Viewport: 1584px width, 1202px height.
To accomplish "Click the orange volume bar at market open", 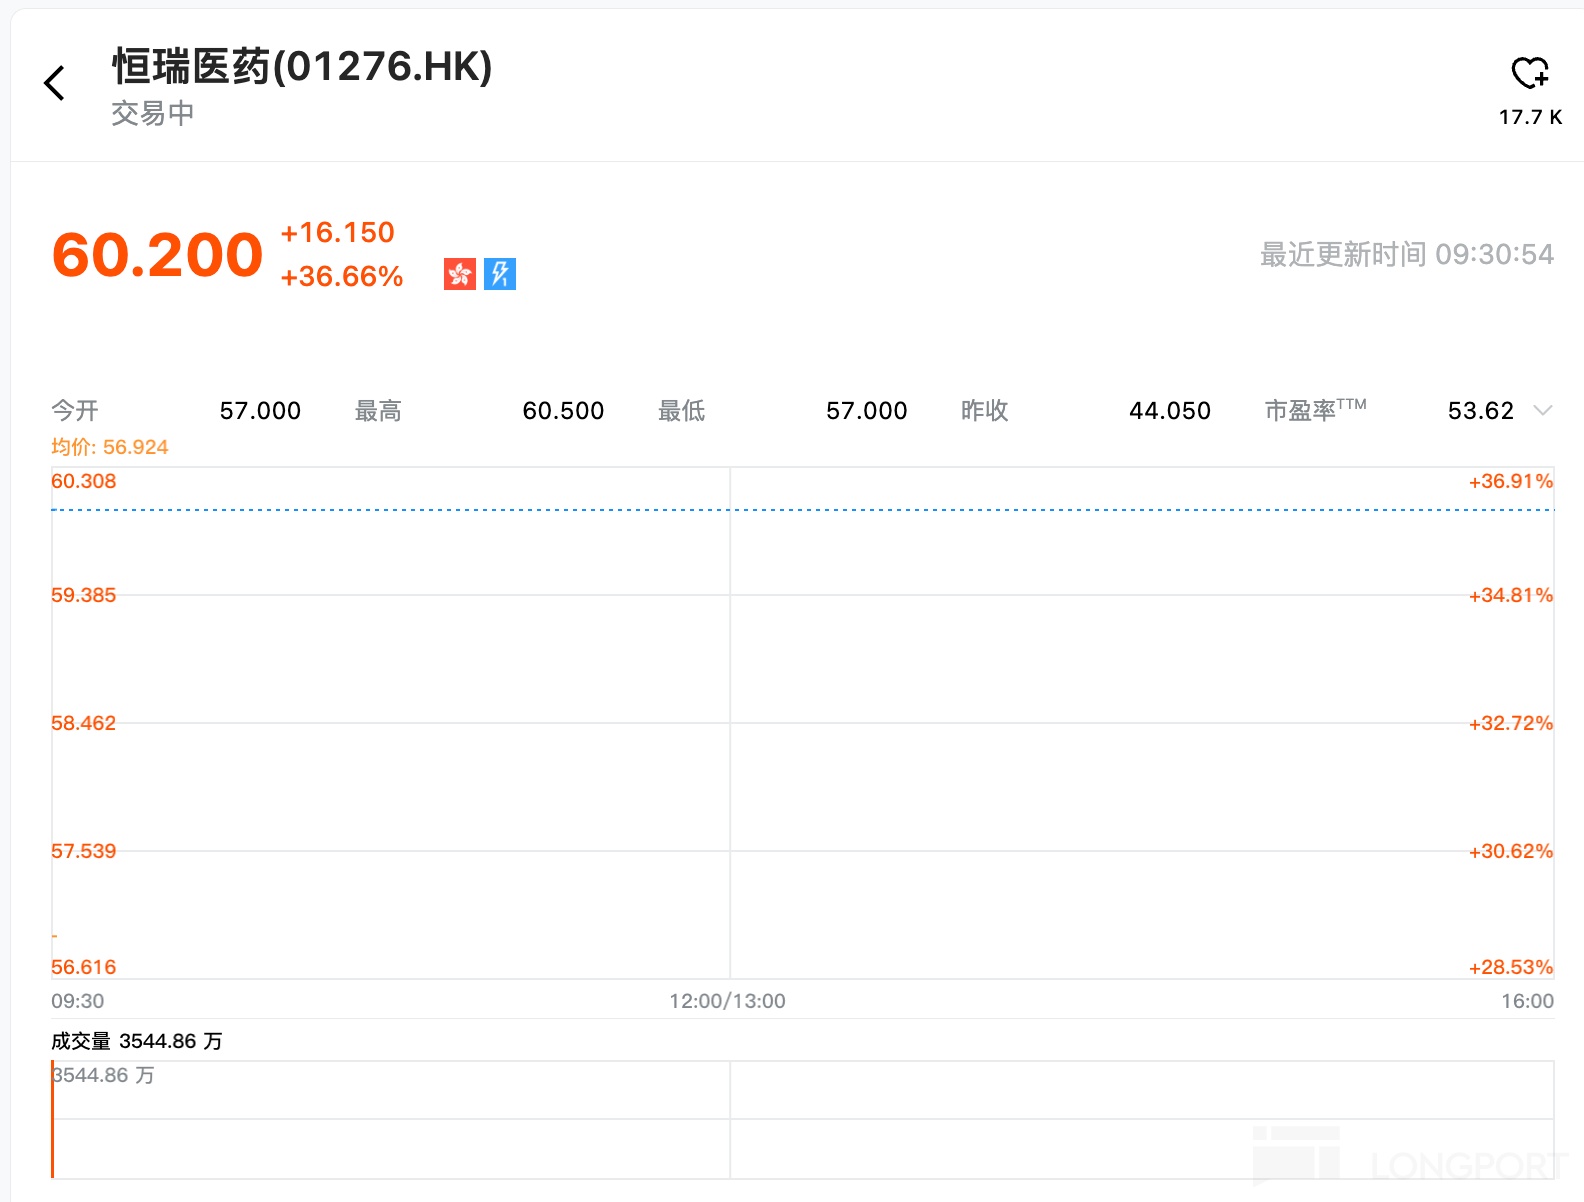I will (x=52, y=1120).
